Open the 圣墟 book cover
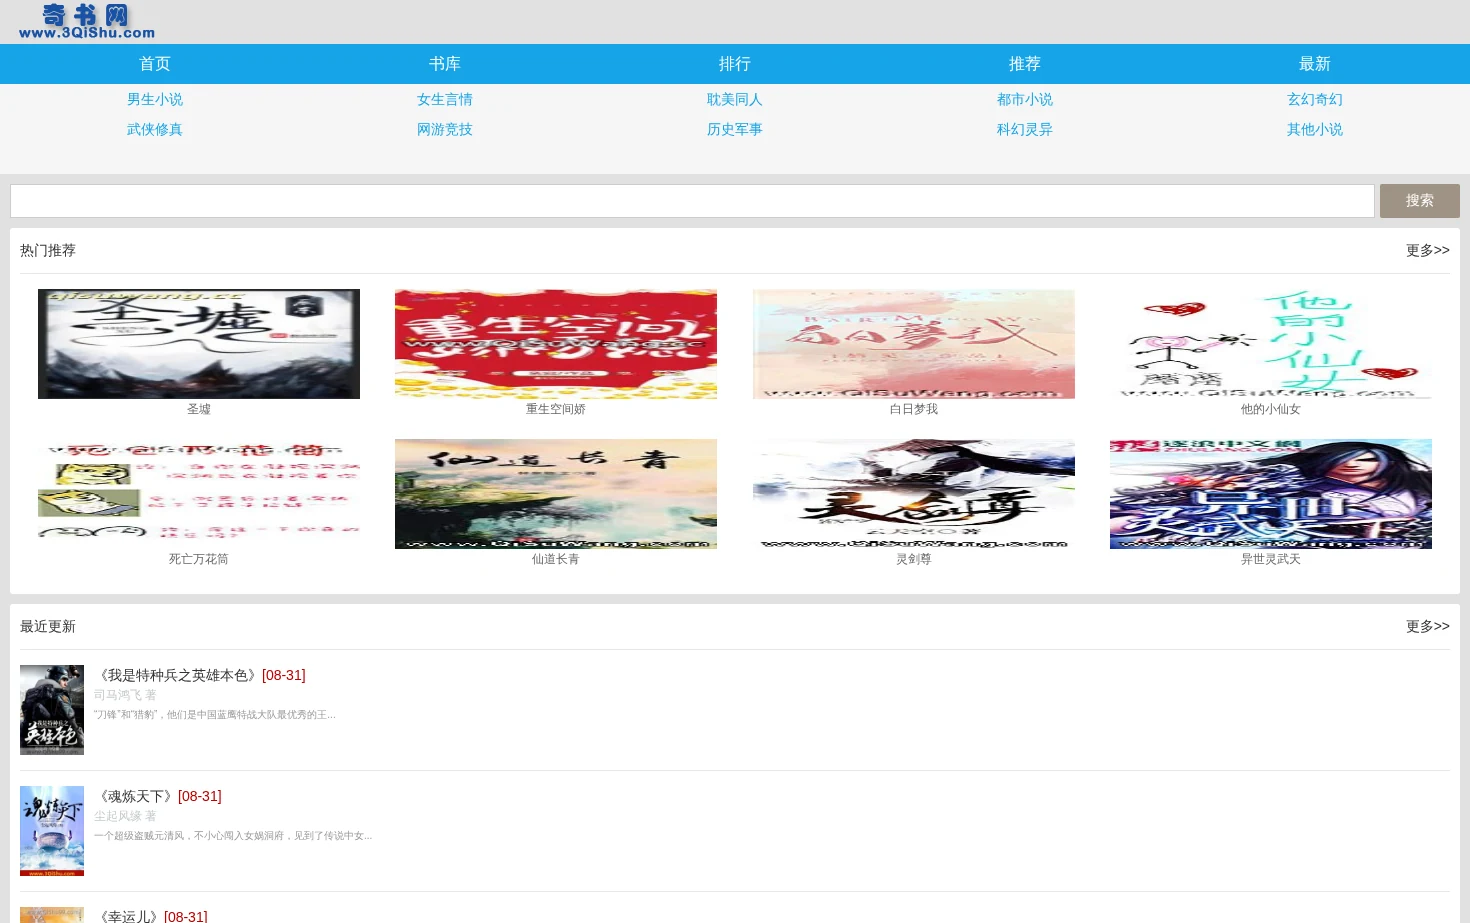 click(199, 344)
